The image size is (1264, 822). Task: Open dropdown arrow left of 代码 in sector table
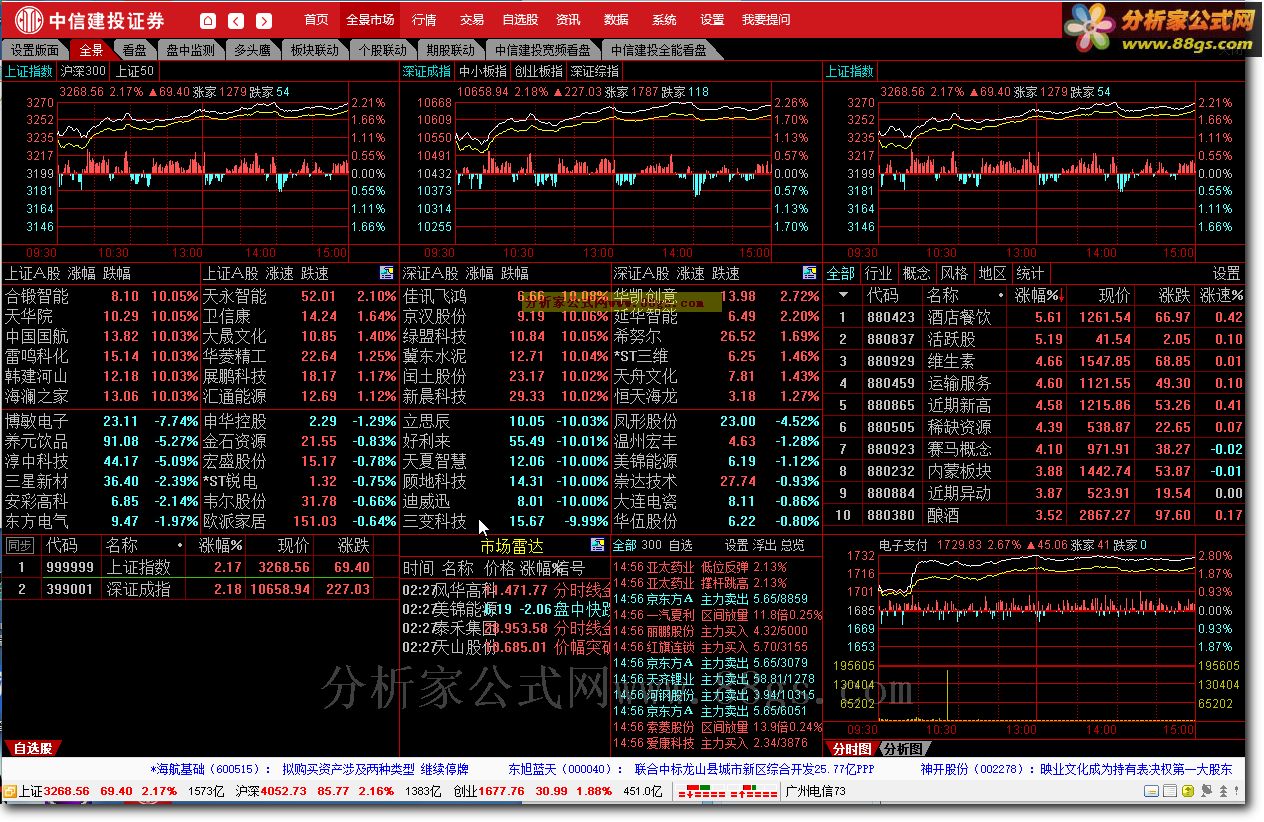843,296
